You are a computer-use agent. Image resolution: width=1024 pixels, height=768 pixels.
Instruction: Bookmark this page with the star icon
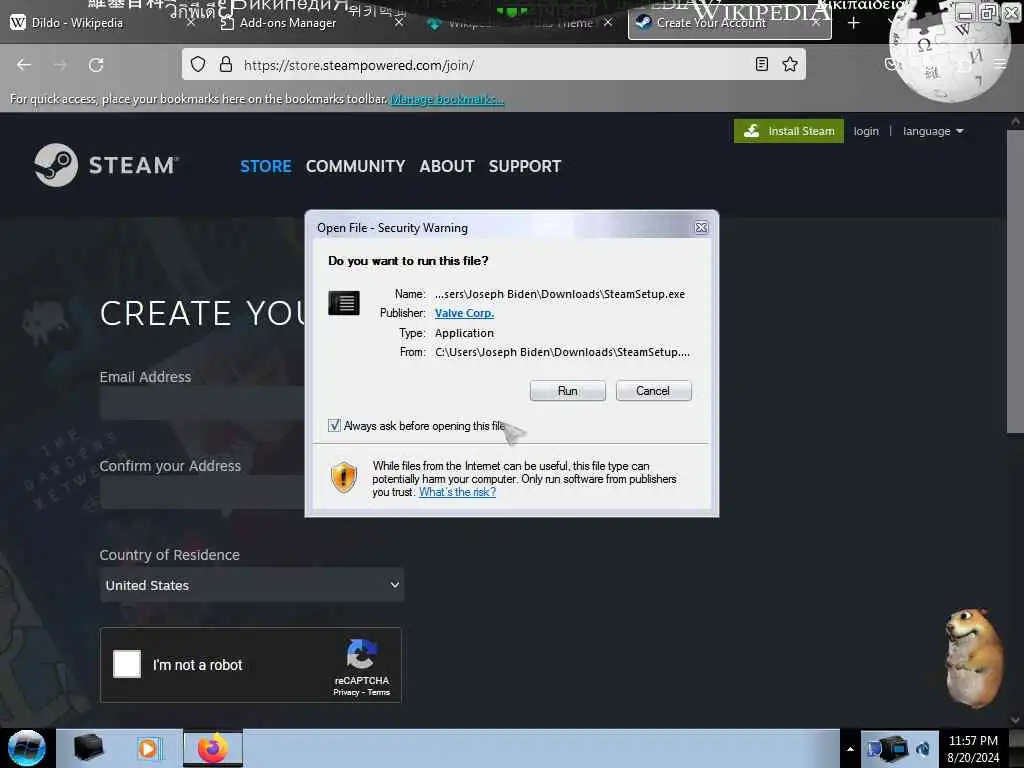790,64
